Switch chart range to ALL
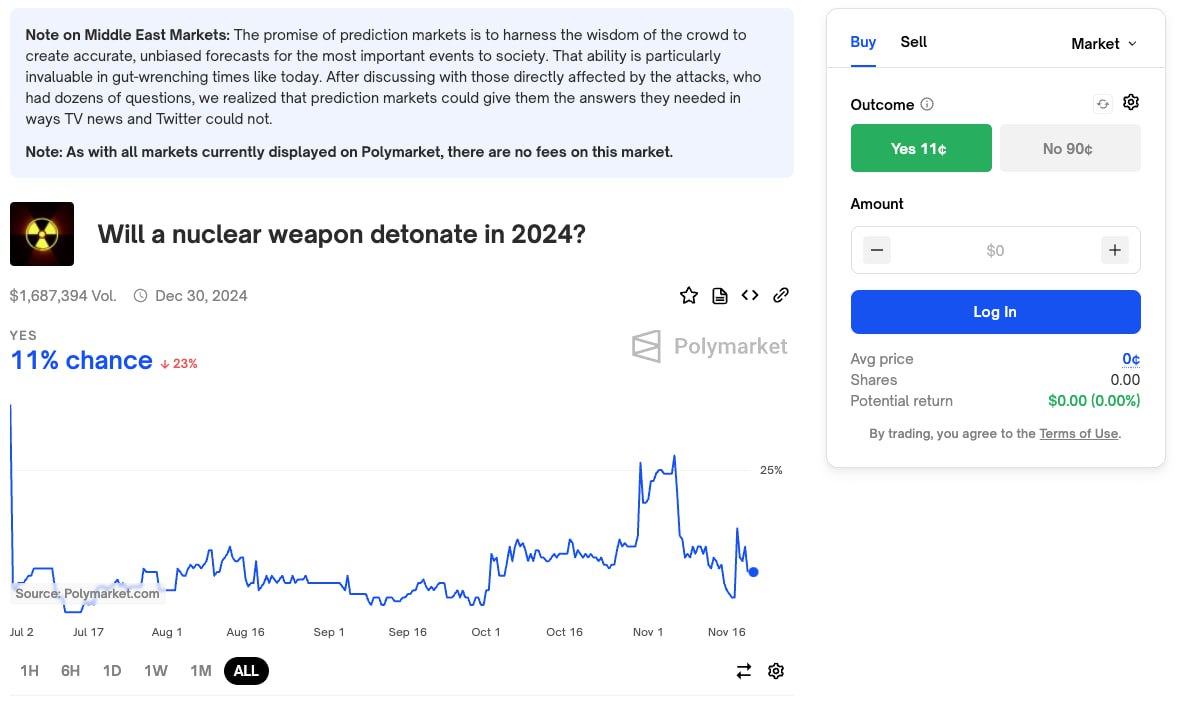Screen dimensions: 1181x719 click(246, 671)
